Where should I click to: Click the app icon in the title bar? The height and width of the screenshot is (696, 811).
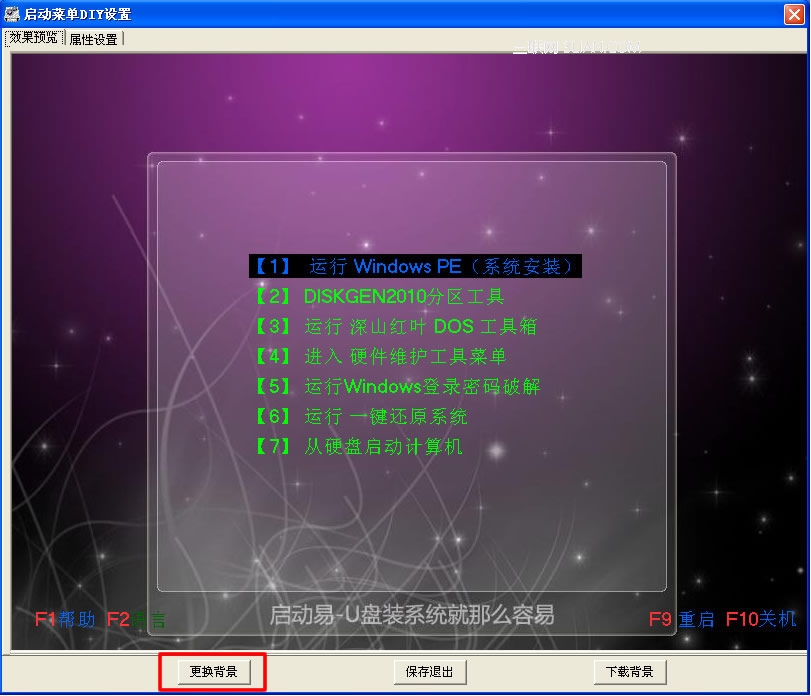pos(11,13)
